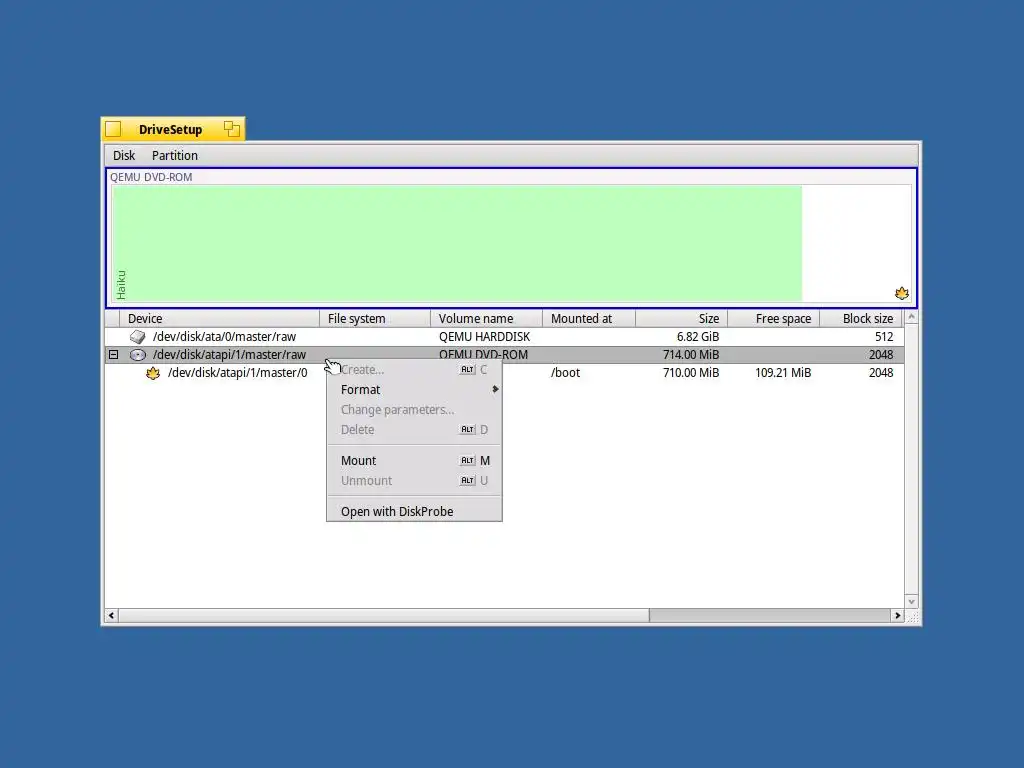Click the vertical scrollbar down arrow

912,601
